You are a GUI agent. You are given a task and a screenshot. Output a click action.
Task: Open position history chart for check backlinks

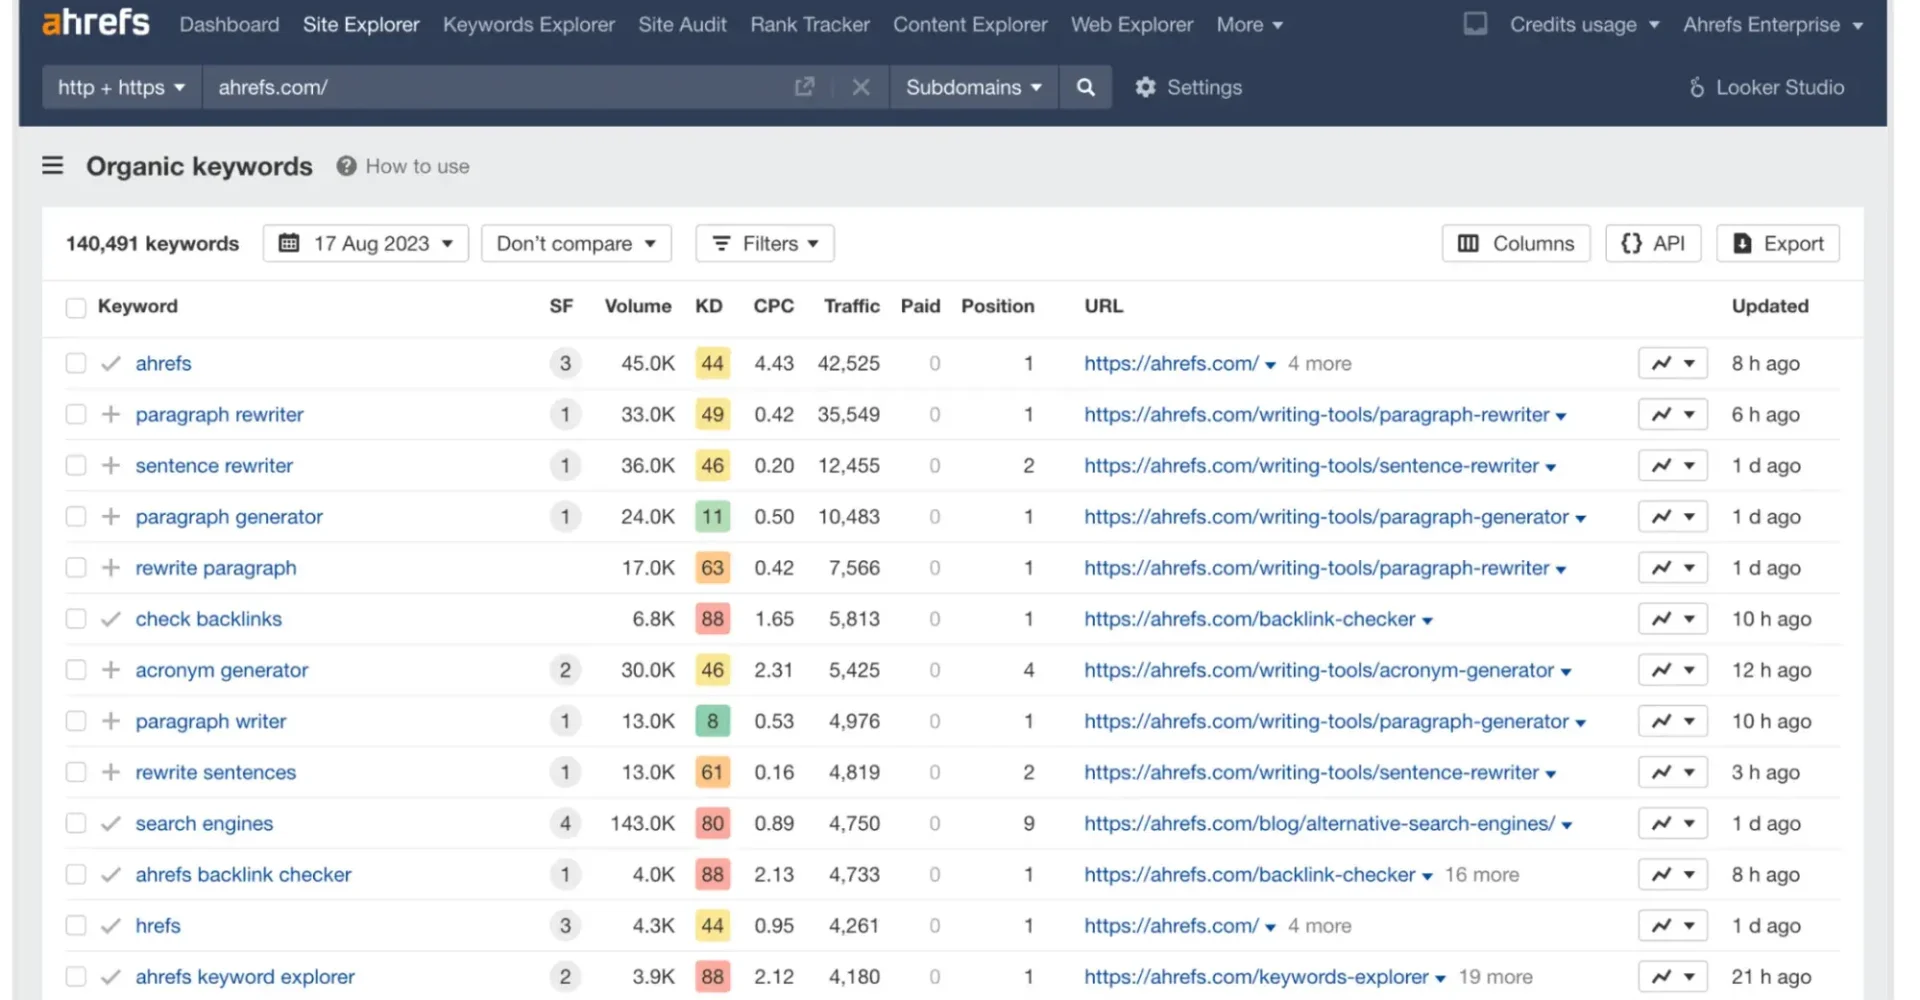[1672, 619]
